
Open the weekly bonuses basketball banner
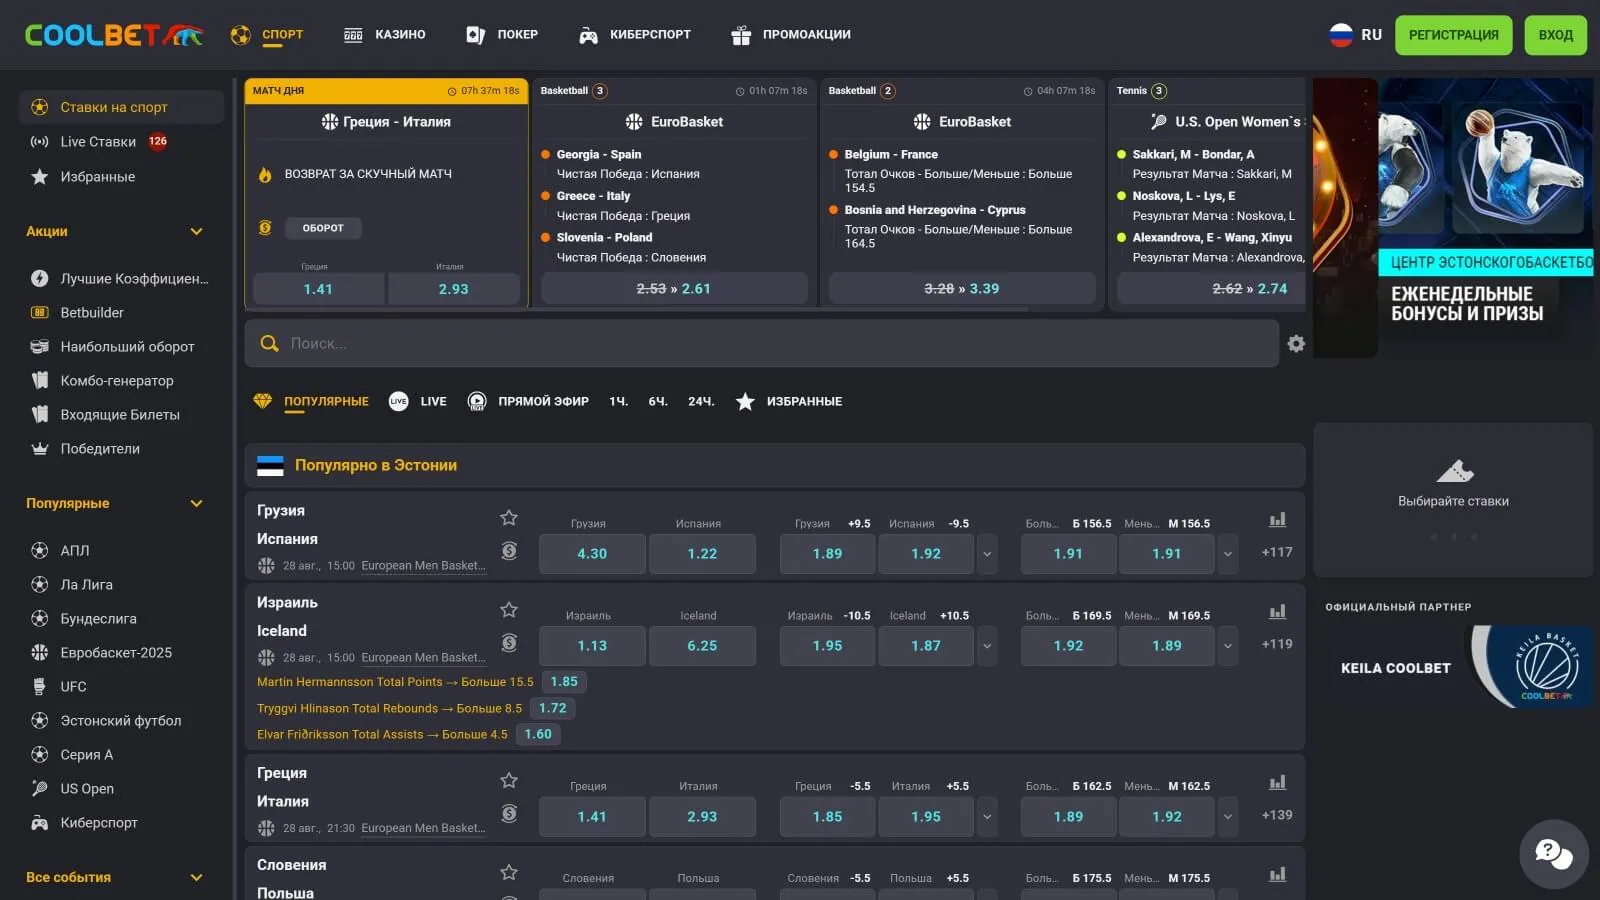[x=1485, y=218]
